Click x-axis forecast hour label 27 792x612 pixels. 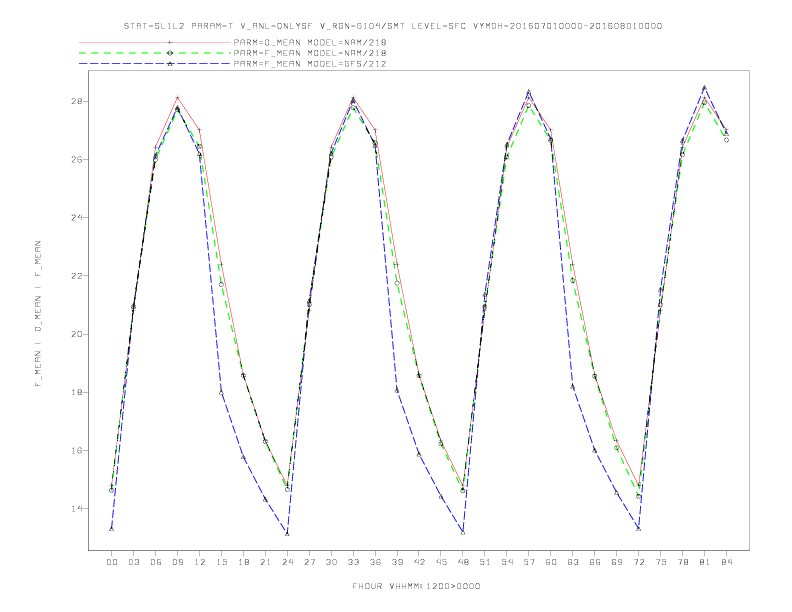(x=309, y=562)
